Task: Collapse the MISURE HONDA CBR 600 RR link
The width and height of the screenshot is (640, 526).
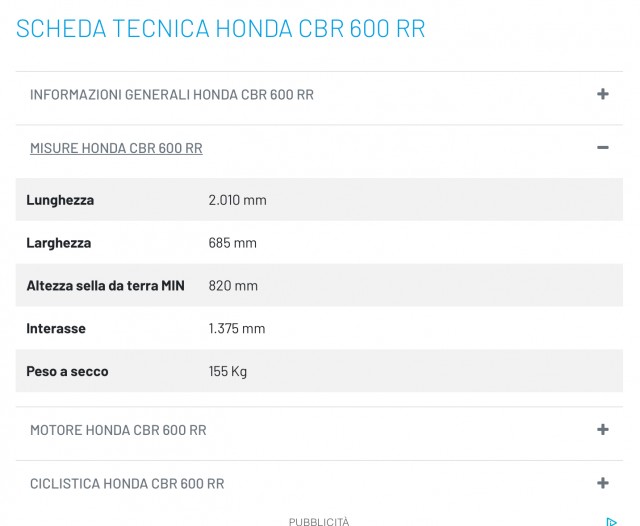Action: (116, 149)
